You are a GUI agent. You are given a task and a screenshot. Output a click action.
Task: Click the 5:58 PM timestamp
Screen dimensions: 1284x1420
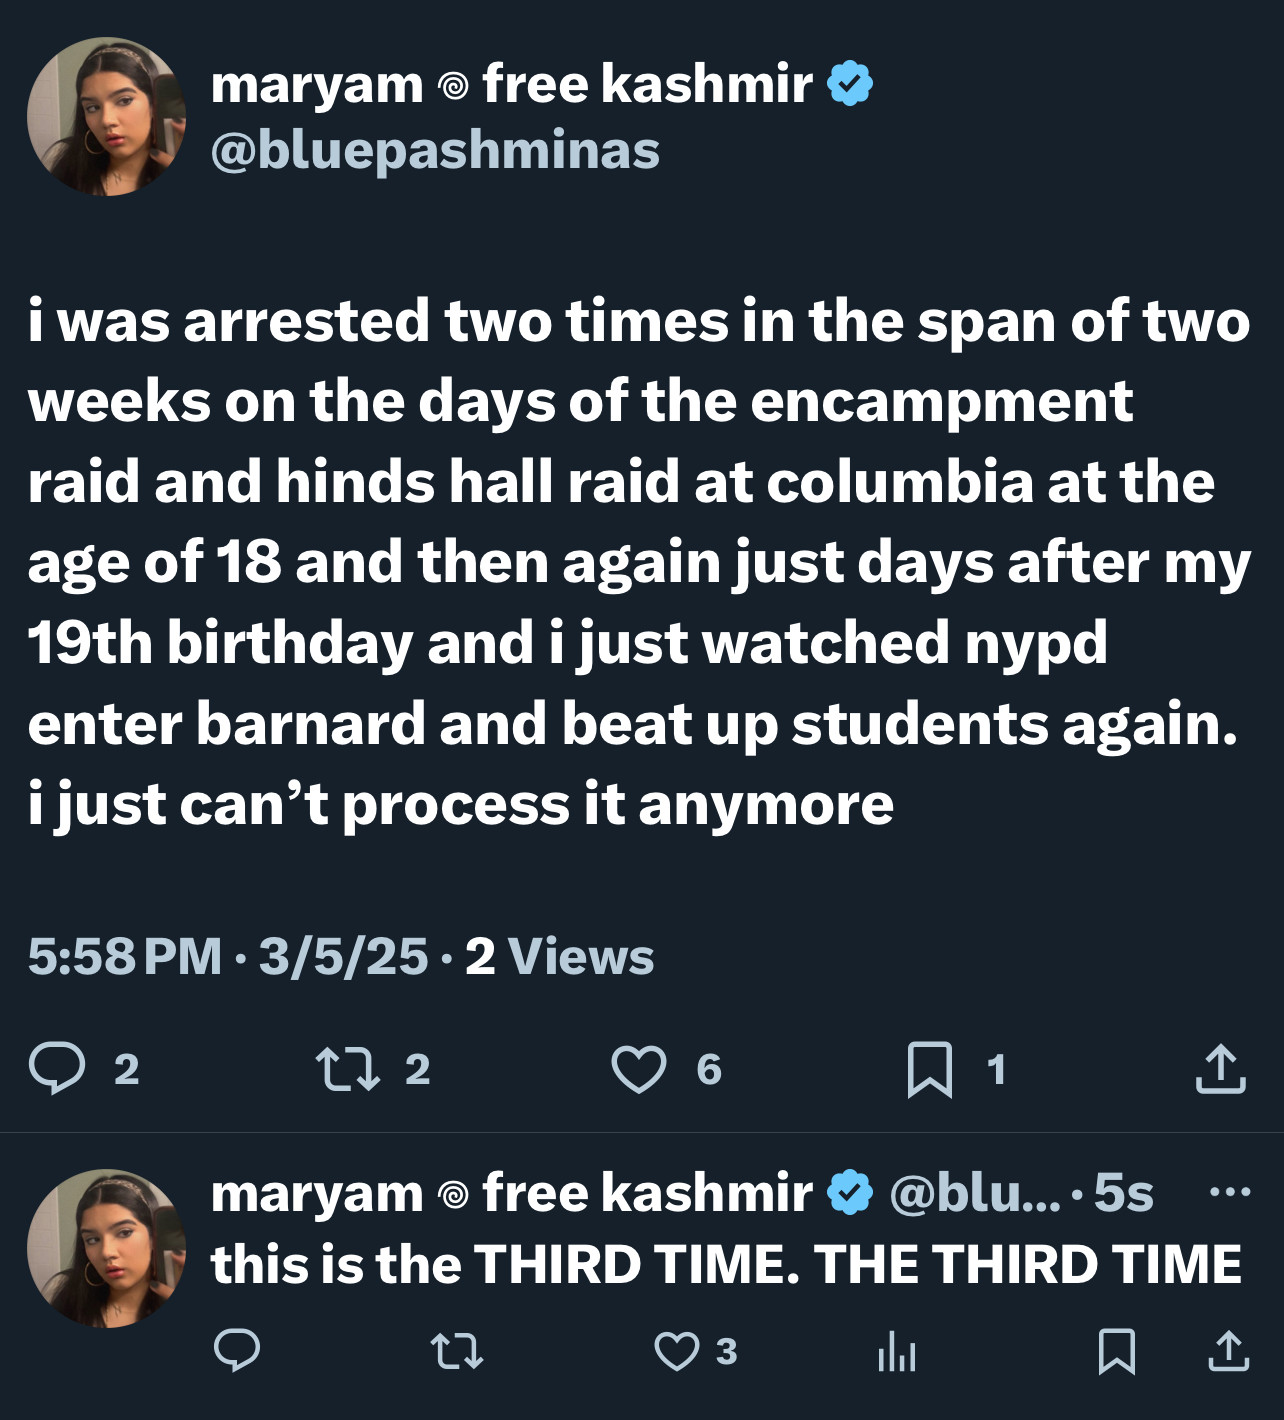pos(124,956)
